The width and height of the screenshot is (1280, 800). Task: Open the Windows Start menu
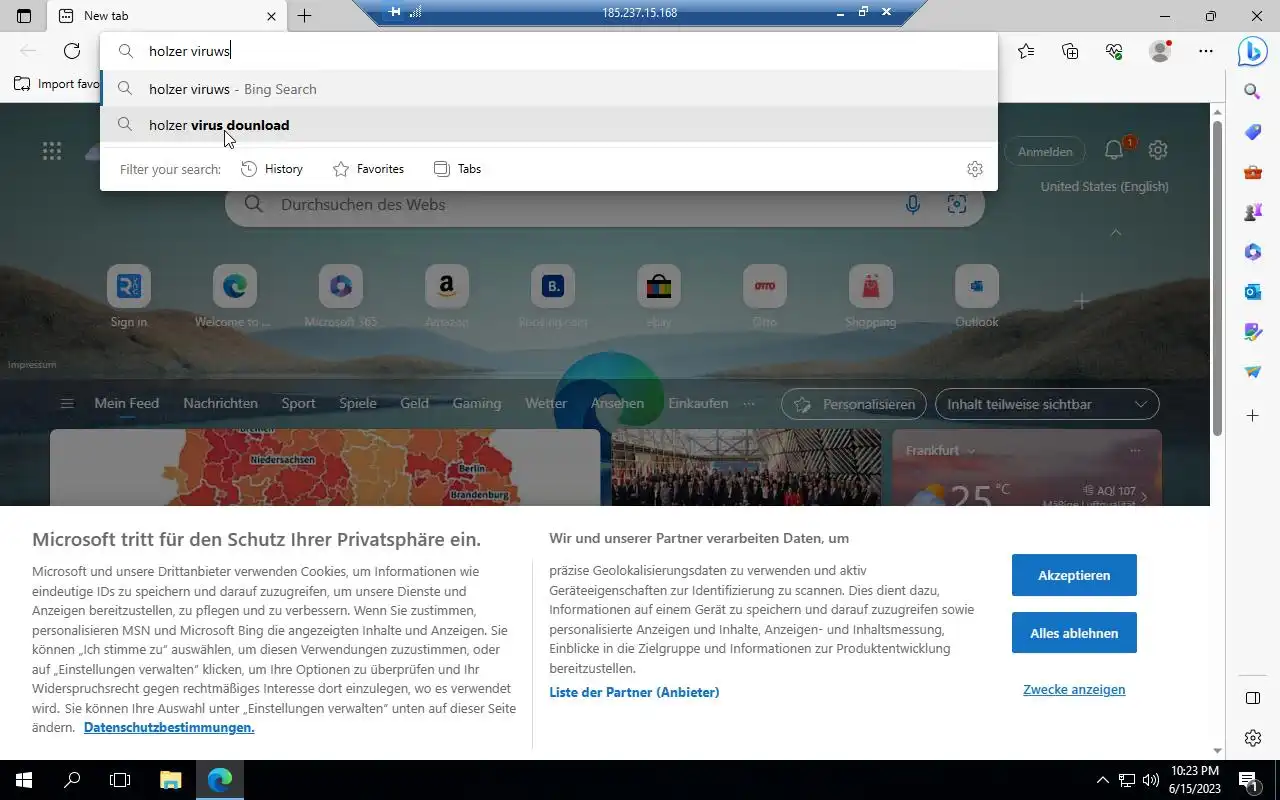(24, 780)
